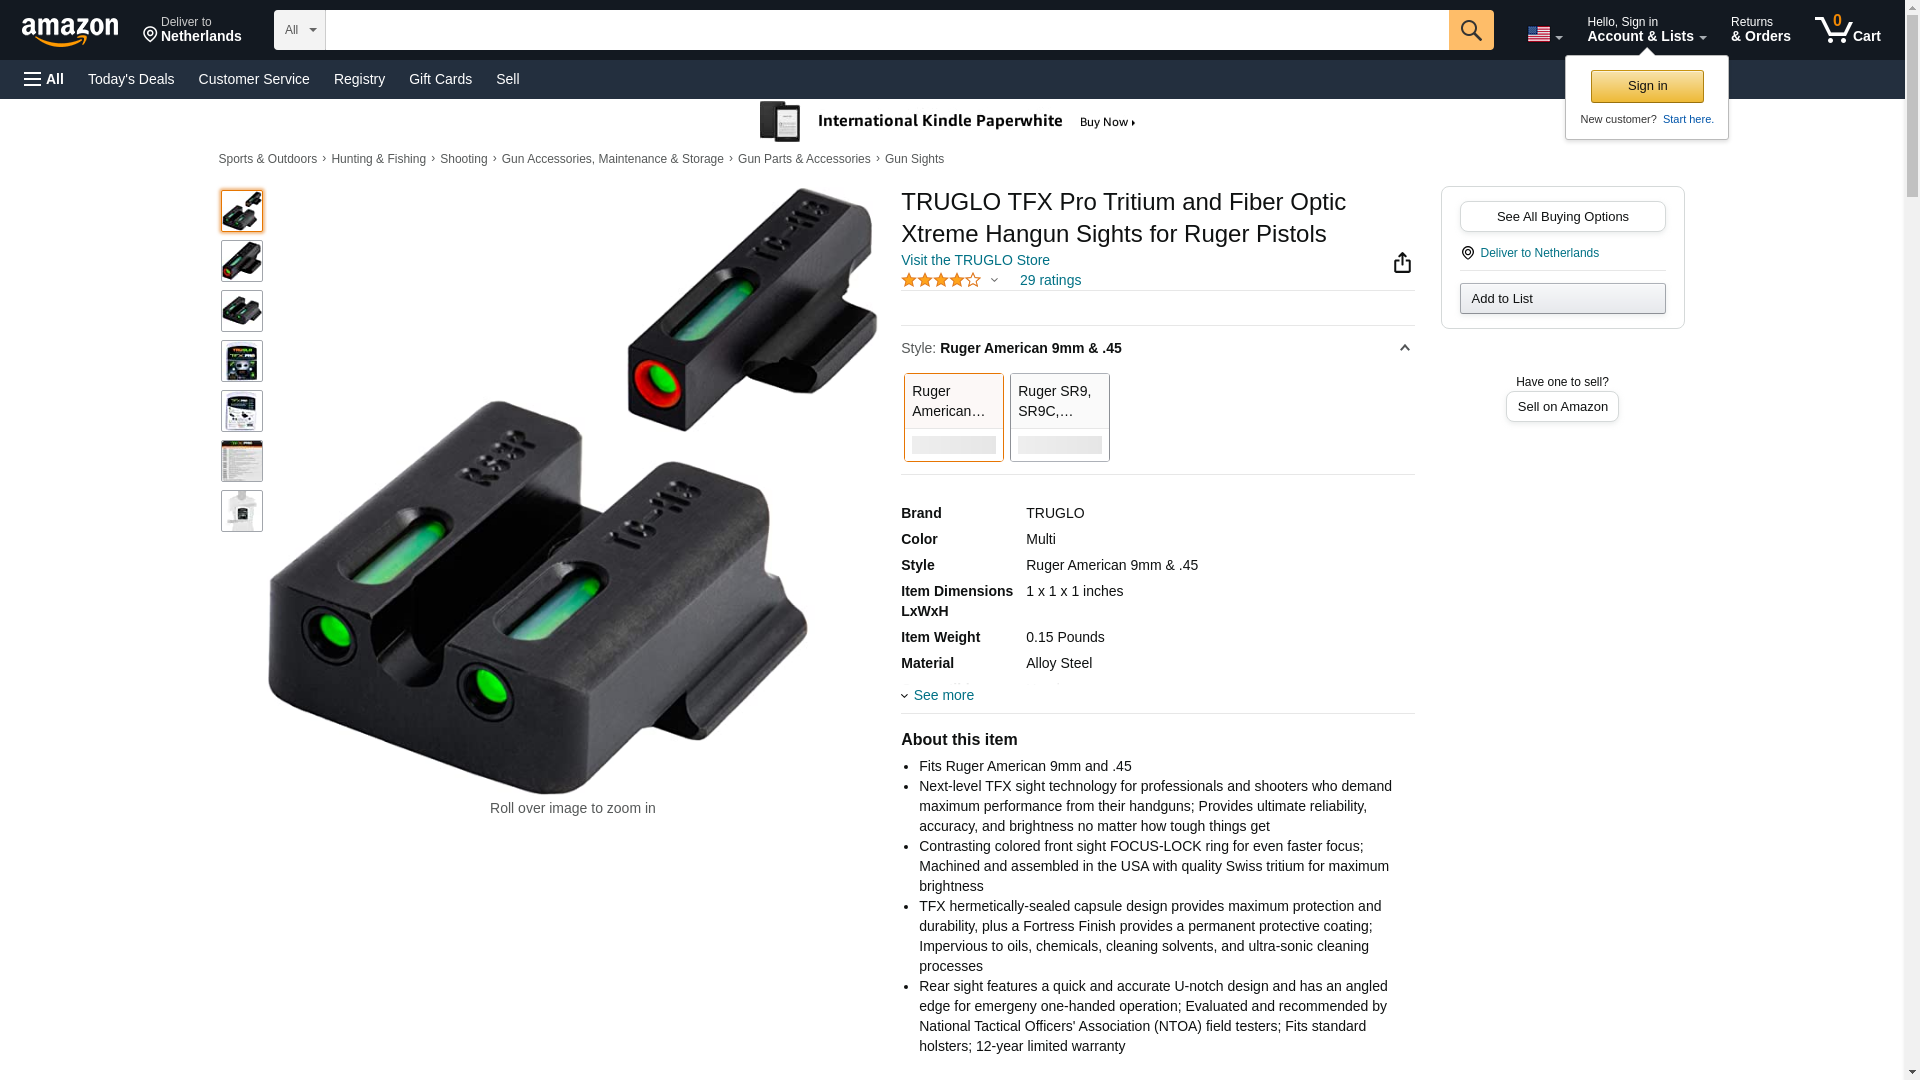Open Today's Deals in navigation bar

(131, 79)
